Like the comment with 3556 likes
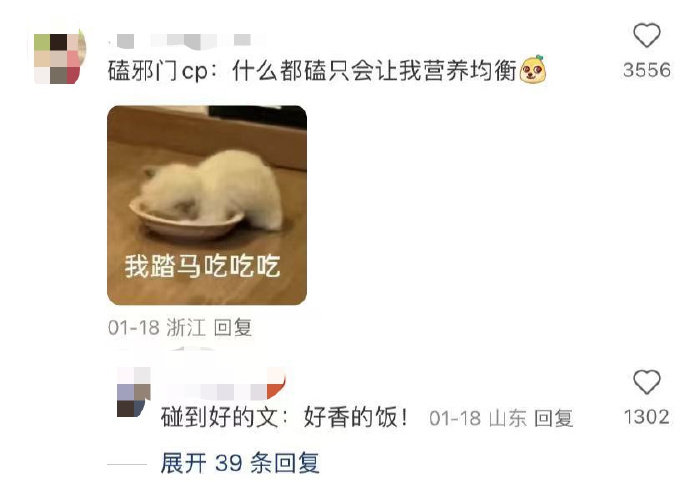 pyautogui.click(x=646, y=35)
